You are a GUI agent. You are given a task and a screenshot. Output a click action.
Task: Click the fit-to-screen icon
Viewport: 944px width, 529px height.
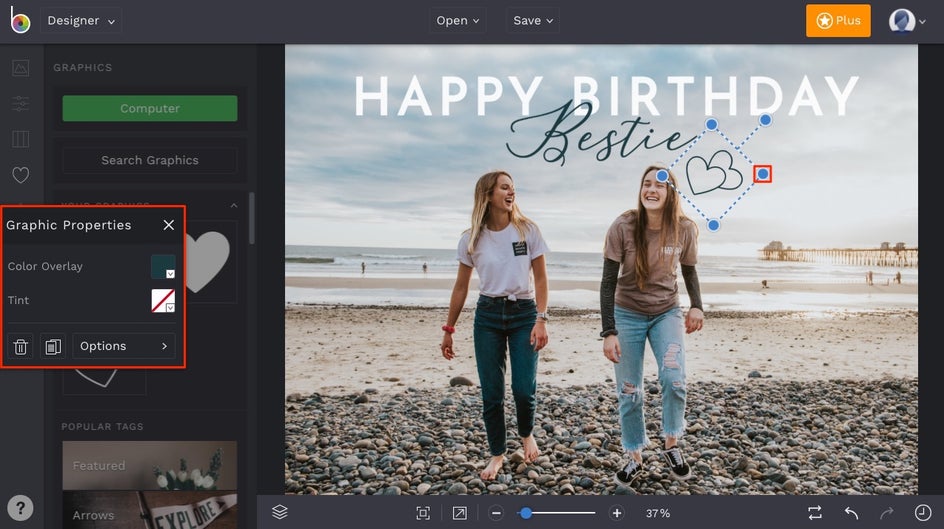(423, 513)
